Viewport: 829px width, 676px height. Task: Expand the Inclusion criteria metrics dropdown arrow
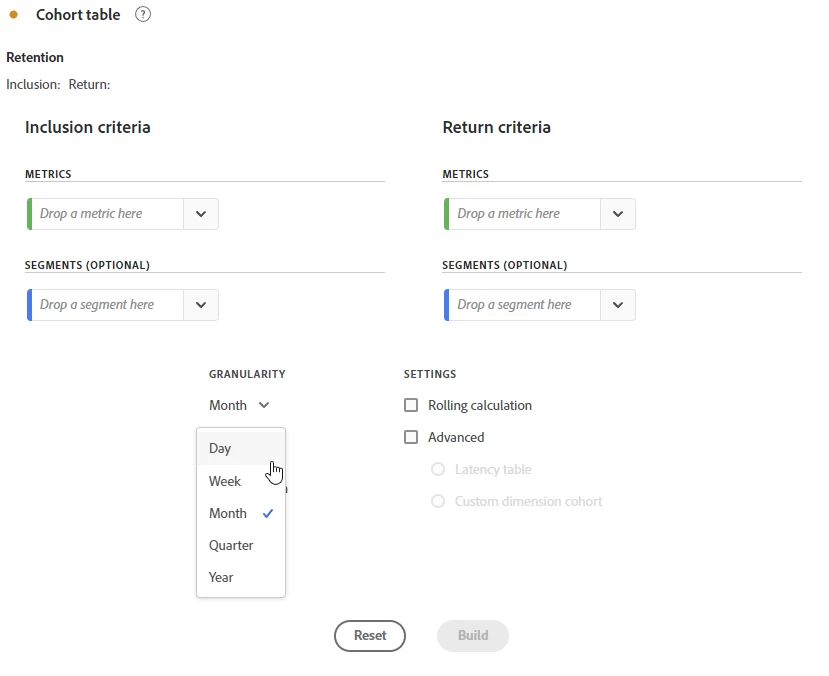201,214
